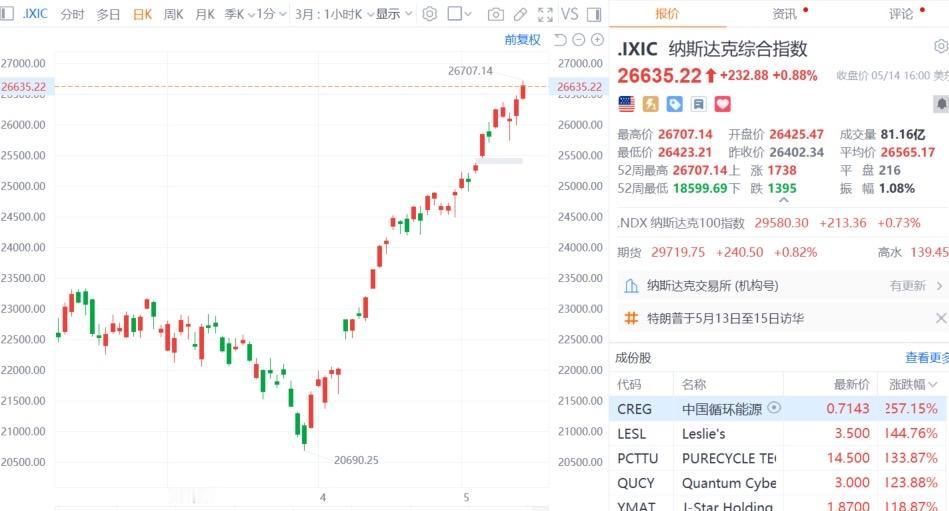
Task: Toggle the left sidebar panel icon
Action: 7,13
